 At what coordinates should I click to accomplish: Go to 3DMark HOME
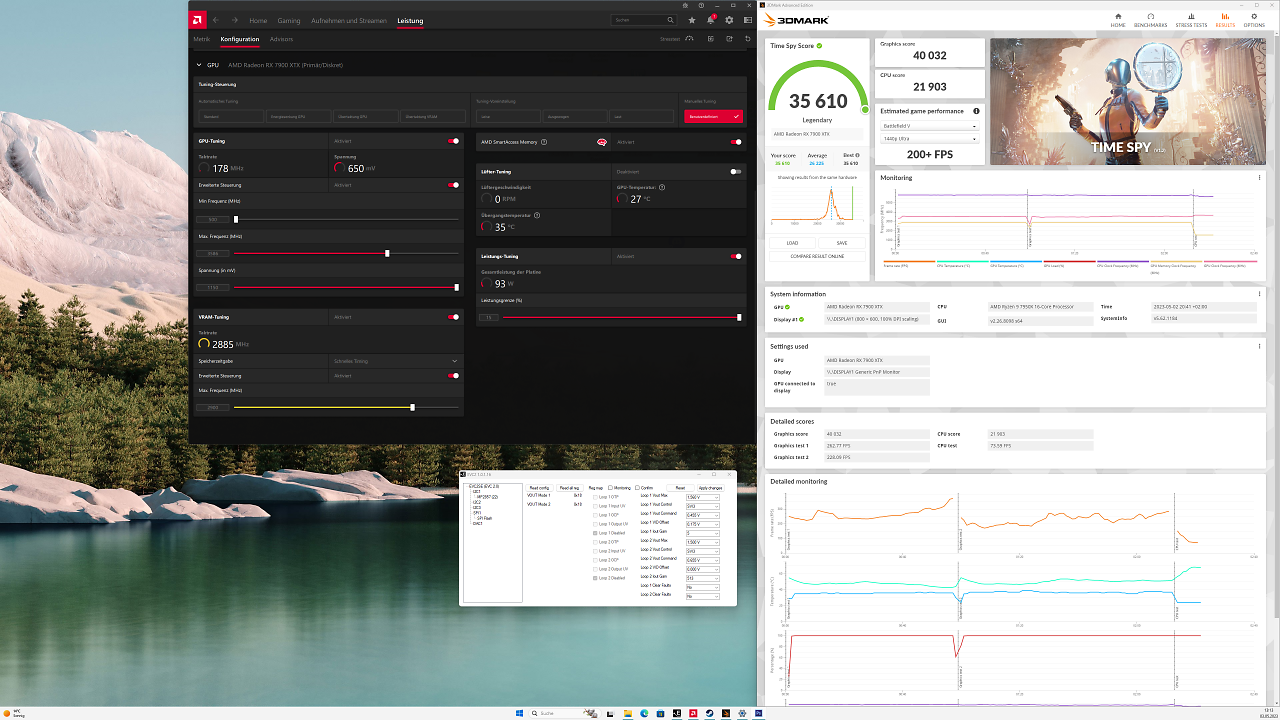(1118, 19)
